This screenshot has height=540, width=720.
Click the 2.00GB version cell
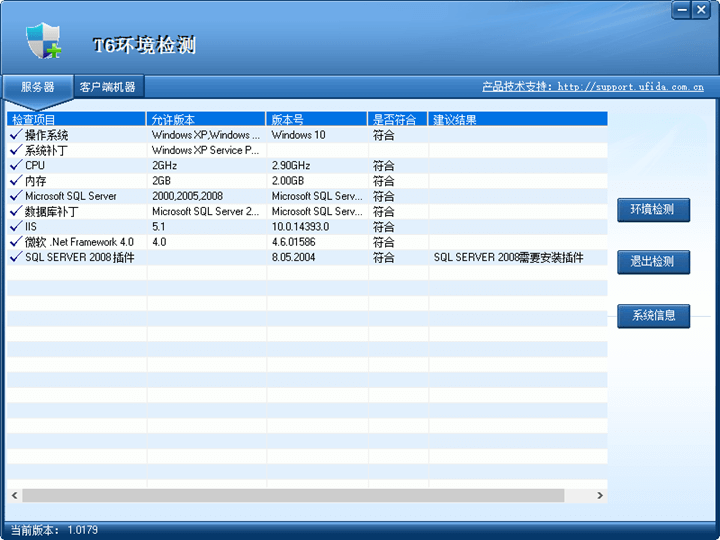pos(288,181)
